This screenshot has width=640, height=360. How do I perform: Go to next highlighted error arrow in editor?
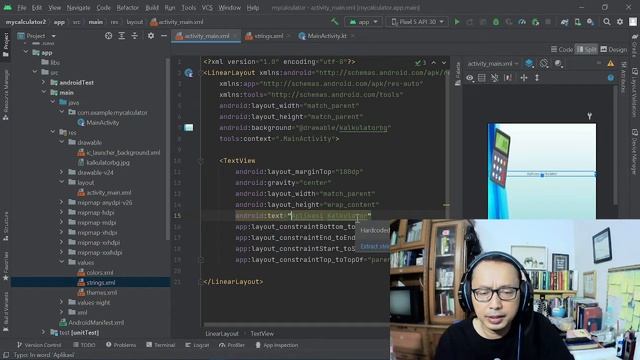444,62
